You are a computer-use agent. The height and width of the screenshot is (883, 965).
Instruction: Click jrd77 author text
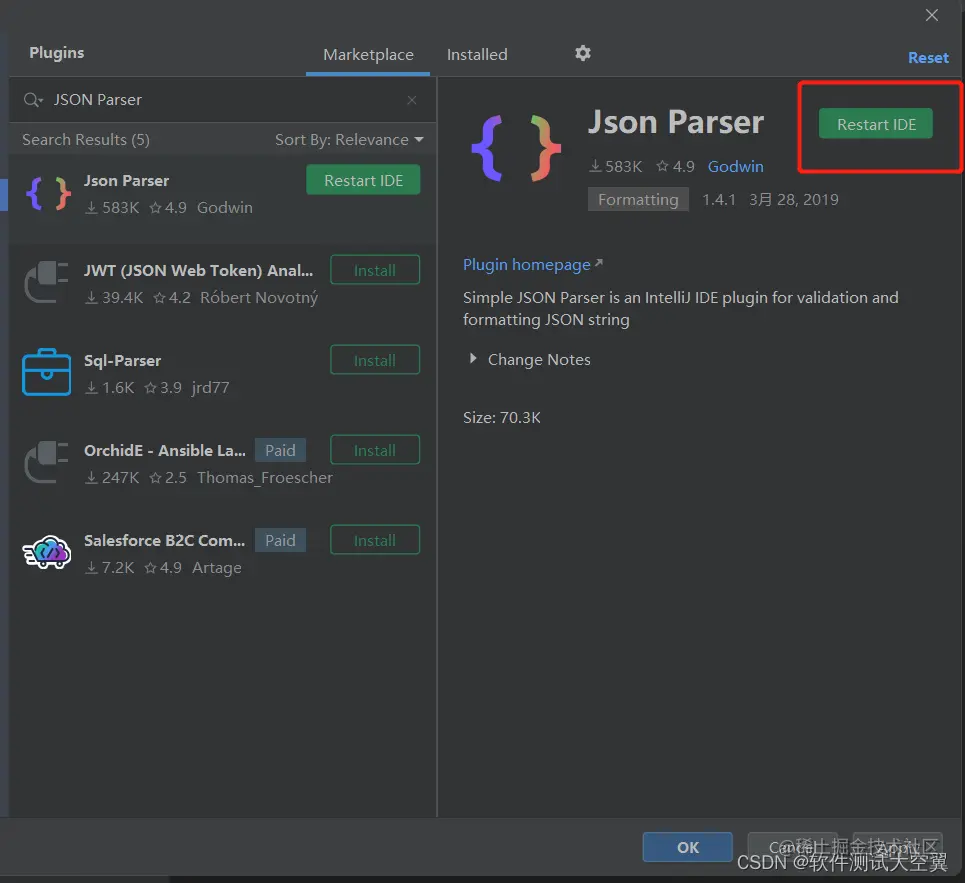click(210, 388)
